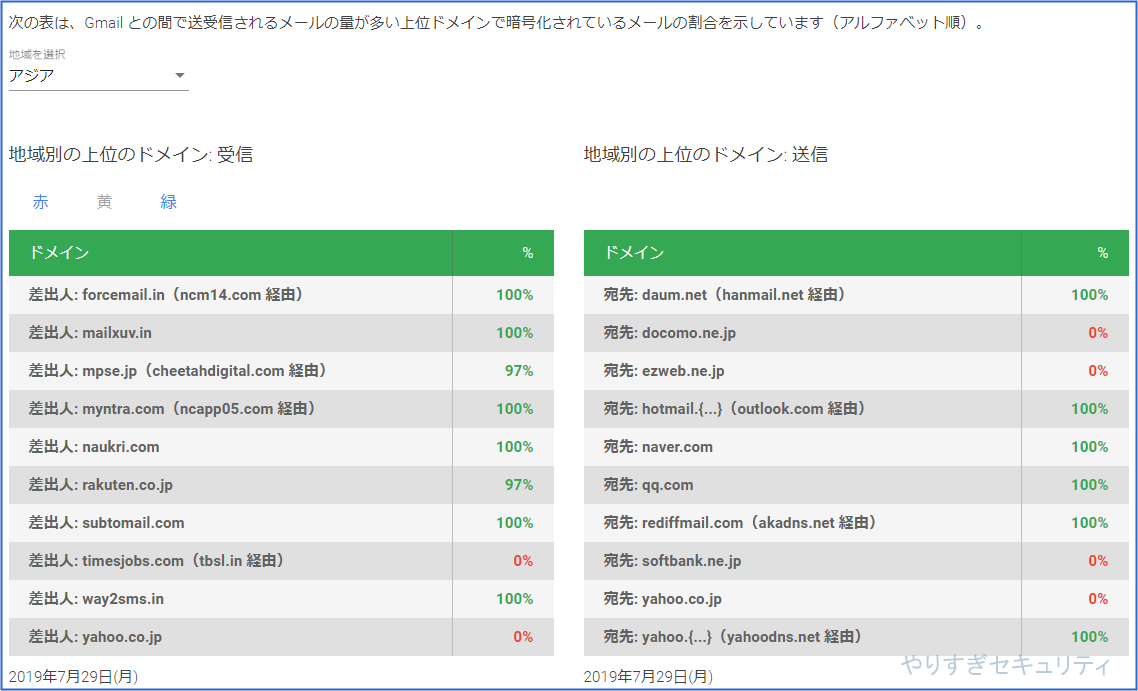Click the 97% value for mpse.jp
This screenshot has height=691, width=1138.
[x=519, y=371]
